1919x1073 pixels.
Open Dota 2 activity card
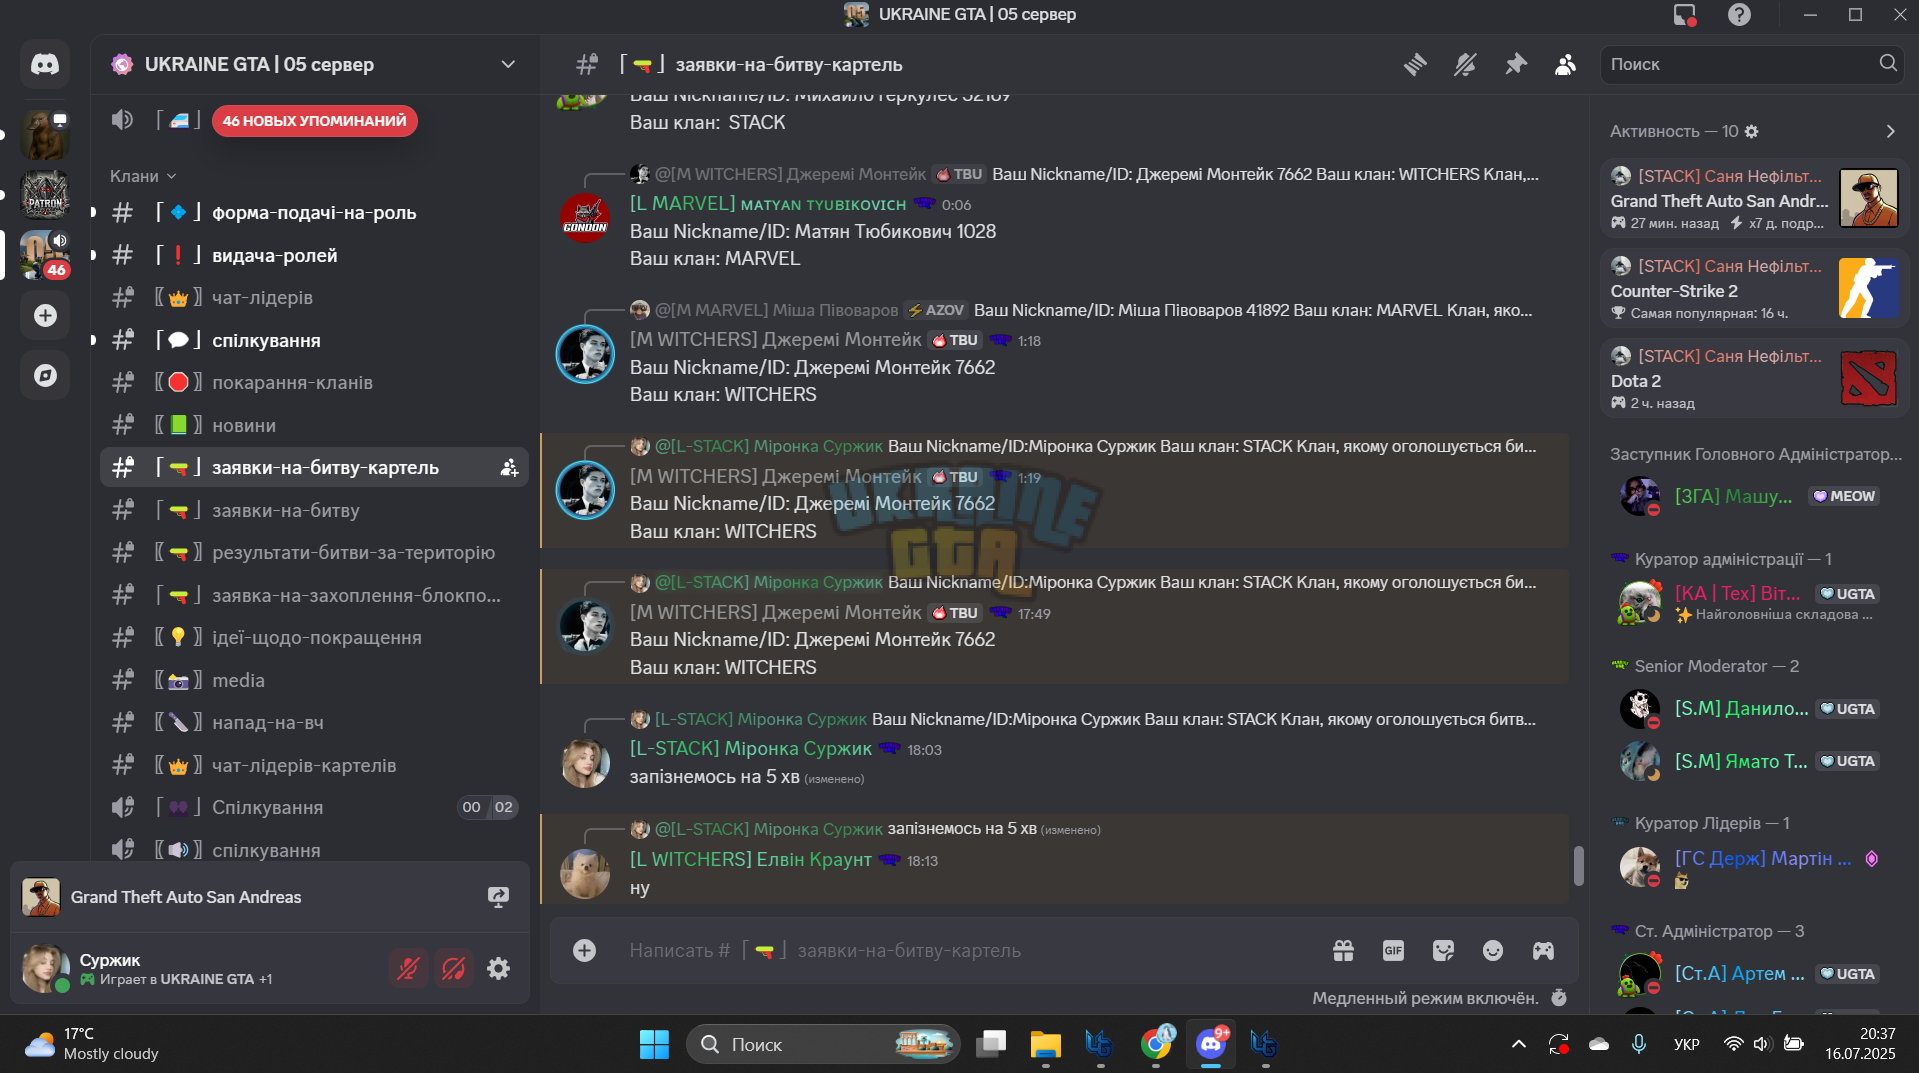click(x=1754, y=379)
